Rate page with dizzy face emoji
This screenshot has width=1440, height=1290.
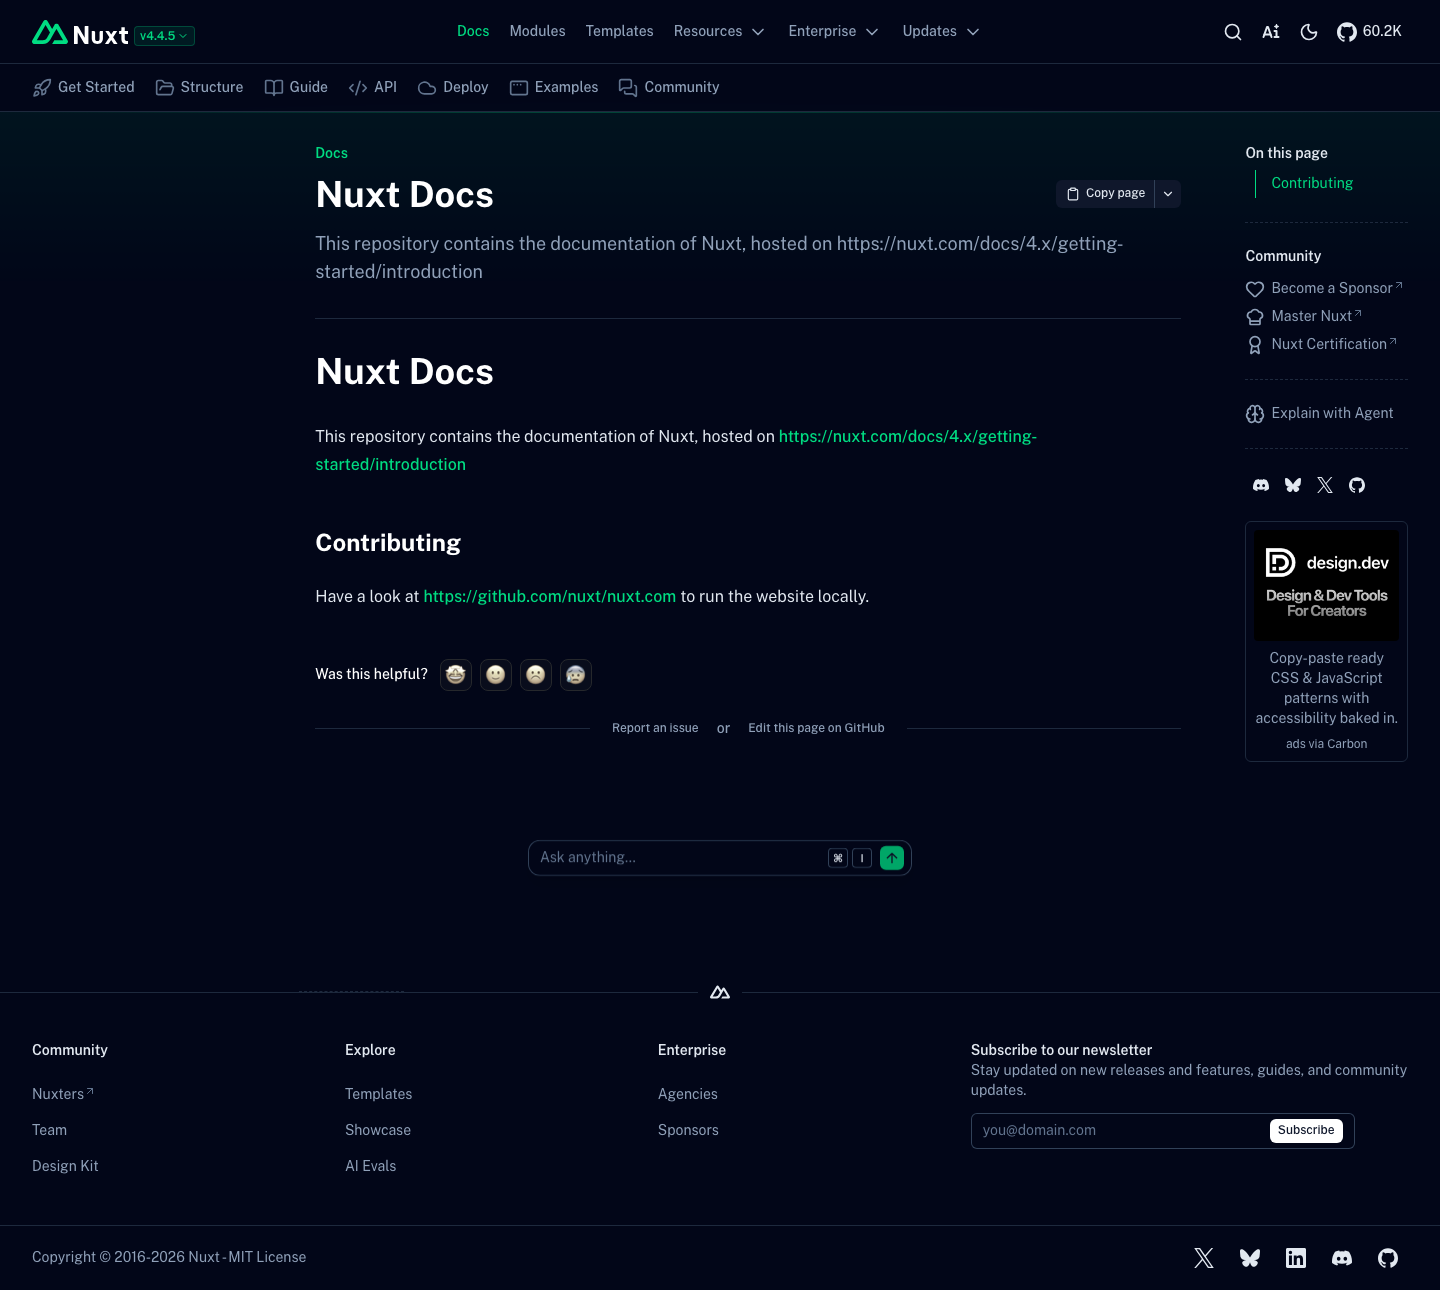click(x=576, y=675)
